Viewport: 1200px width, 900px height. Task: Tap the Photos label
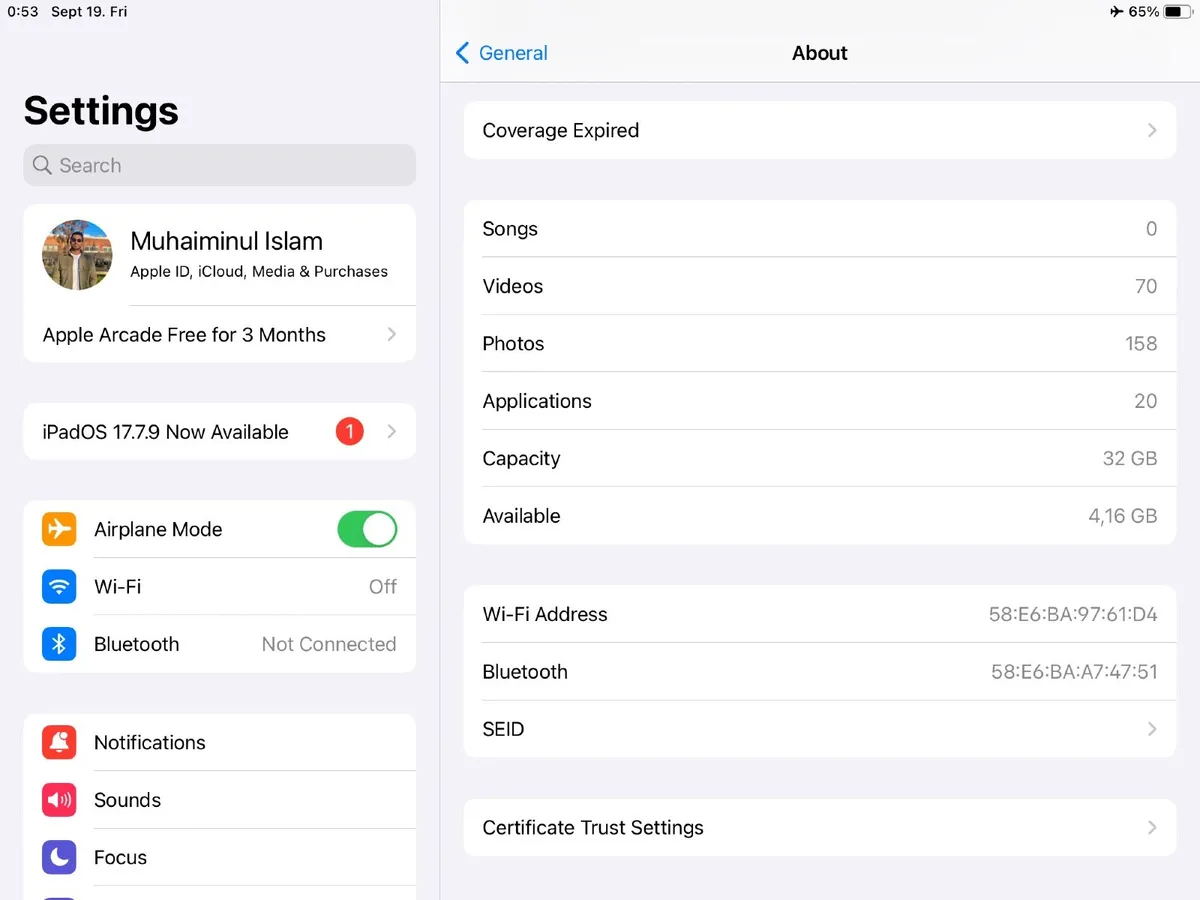pos(514,343)
